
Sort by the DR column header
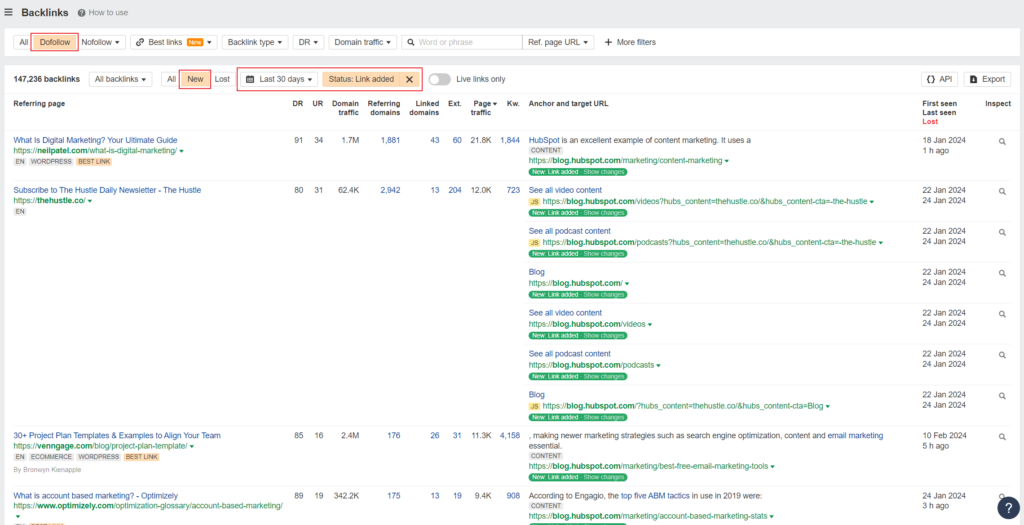tap(297, 103)
